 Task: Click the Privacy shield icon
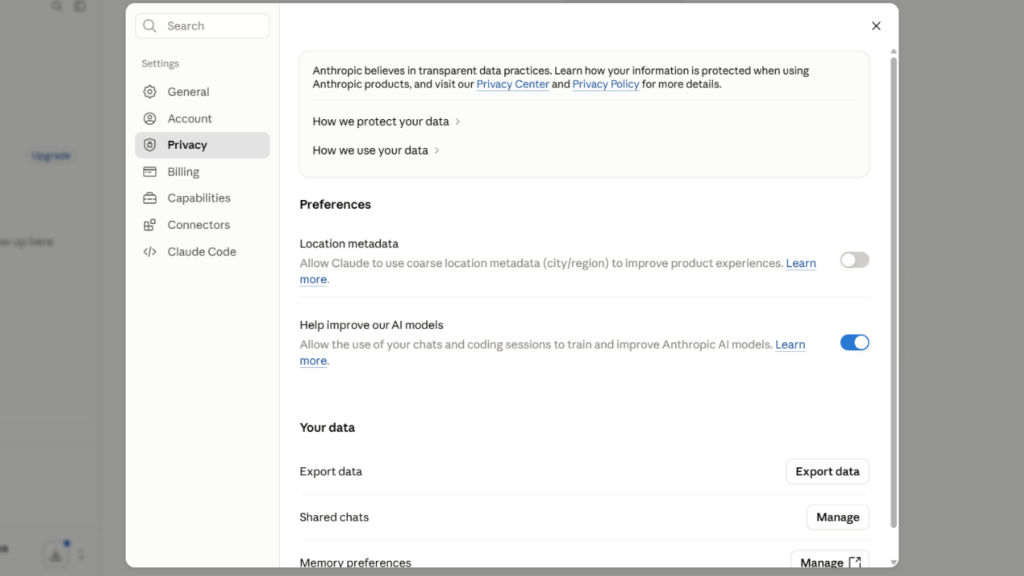[150, 145]
